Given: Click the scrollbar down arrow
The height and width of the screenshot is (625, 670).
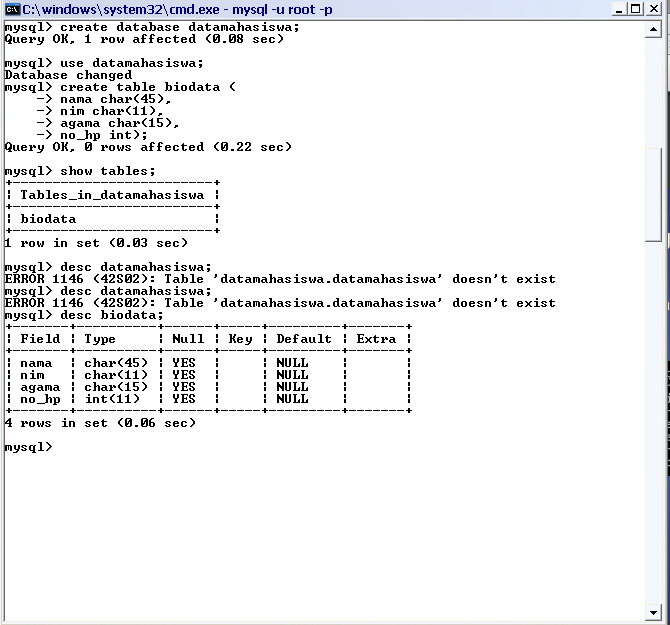Looking at the screenshot, I should pos(653,613).
